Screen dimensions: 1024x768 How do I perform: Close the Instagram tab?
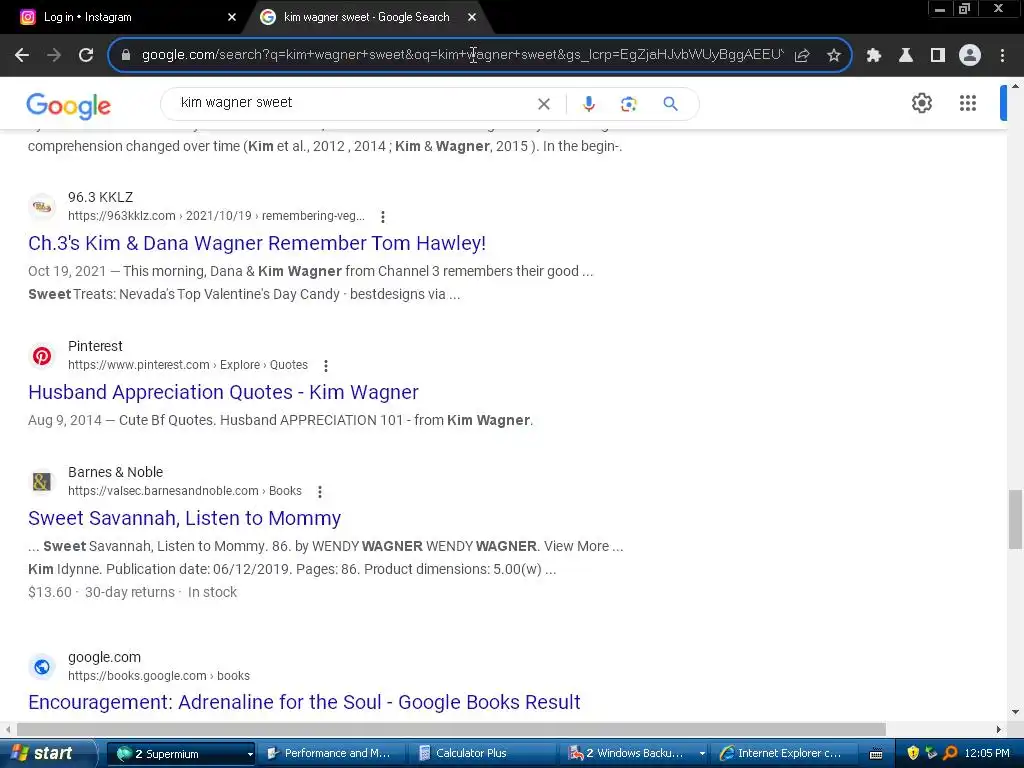pos(231,18)
